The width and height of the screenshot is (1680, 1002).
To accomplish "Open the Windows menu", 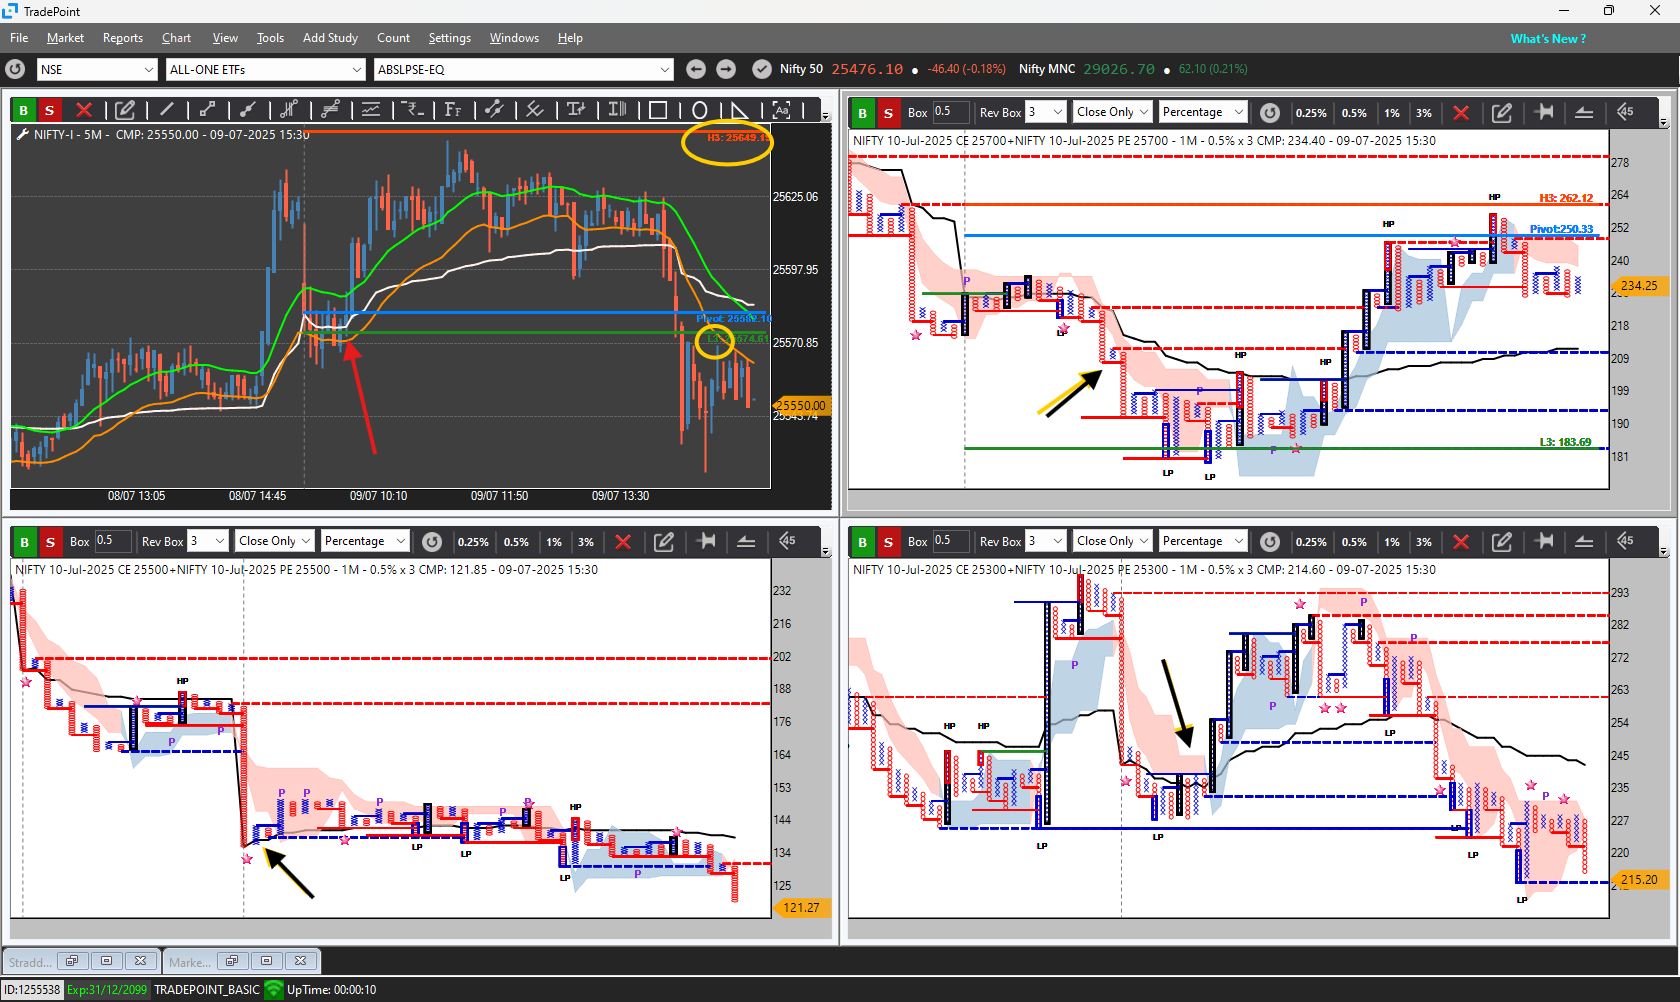I will pyautogui.click(x=514, y=38).
